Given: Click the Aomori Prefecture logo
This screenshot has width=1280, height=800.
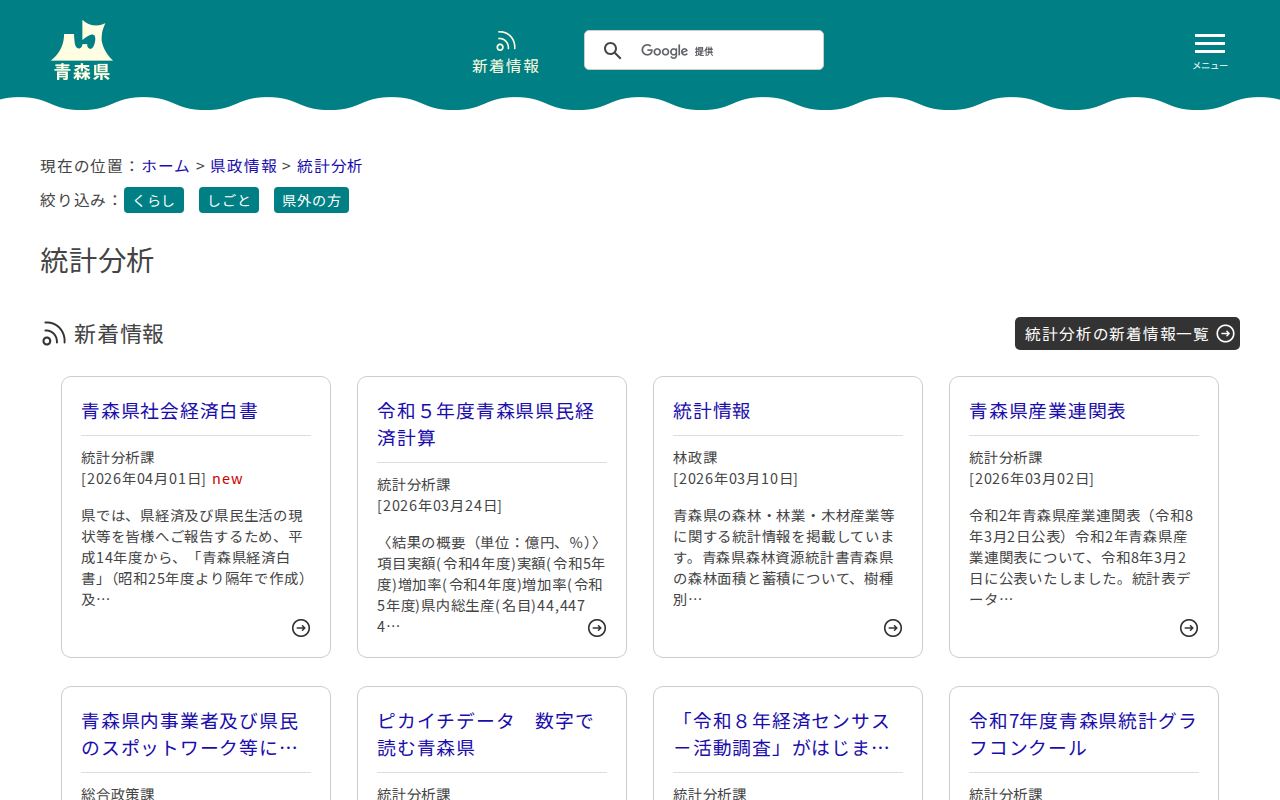Looking at the screenshot, I should coord(82,50).
